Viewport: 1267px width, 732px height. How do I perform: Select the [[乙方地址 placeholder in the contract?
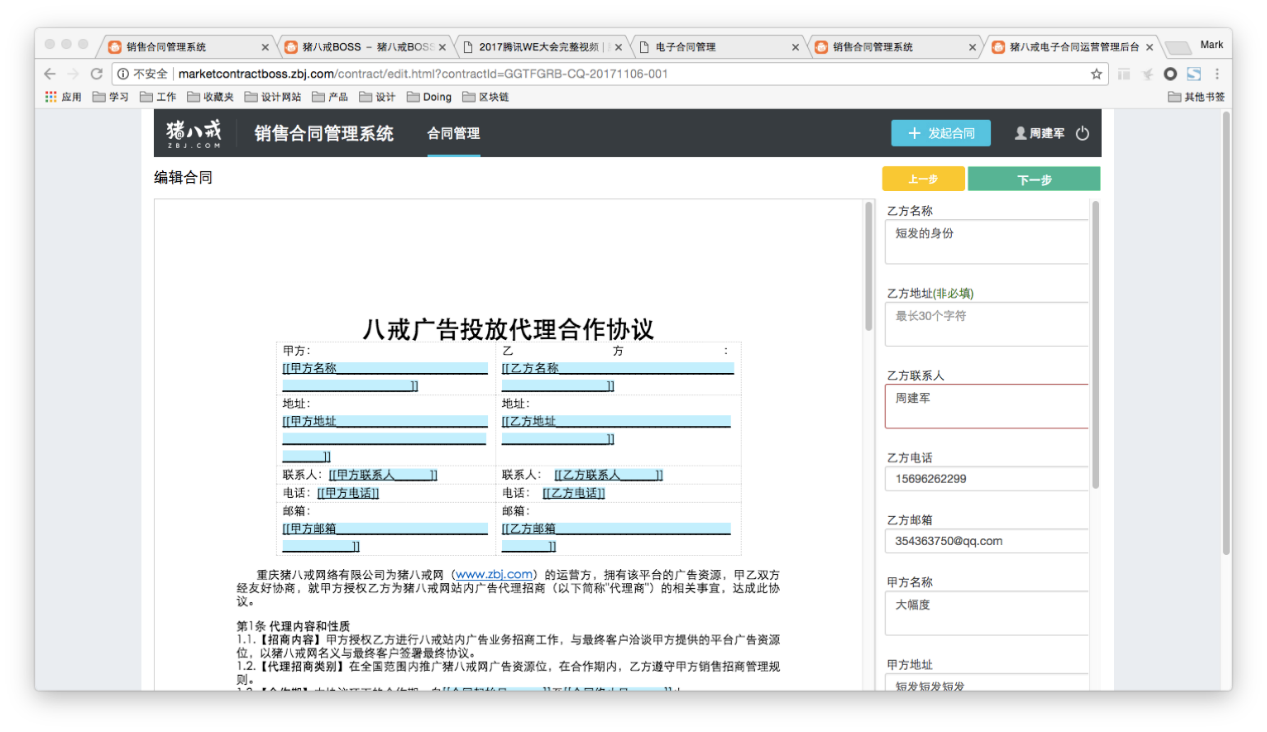(x=616, y=430)
